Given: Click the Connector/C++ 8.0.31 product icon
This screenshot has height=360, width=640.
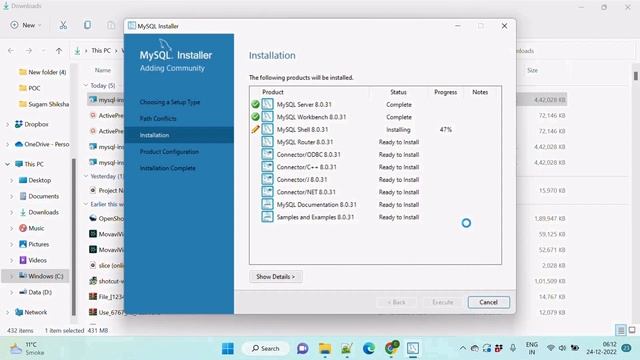Looking at the screenshot, I should pyautogui.click(x=267, y=167).
